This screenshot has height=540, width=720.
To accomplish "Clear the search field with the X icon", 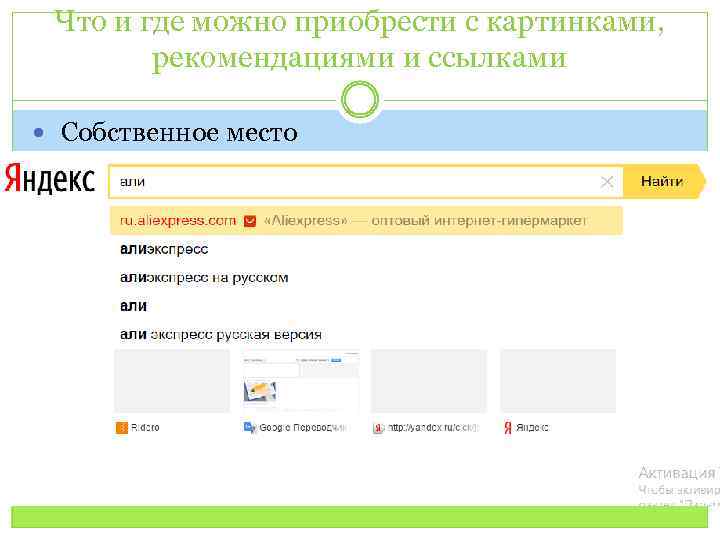I will pyautogui.click(x=607, y=182).
